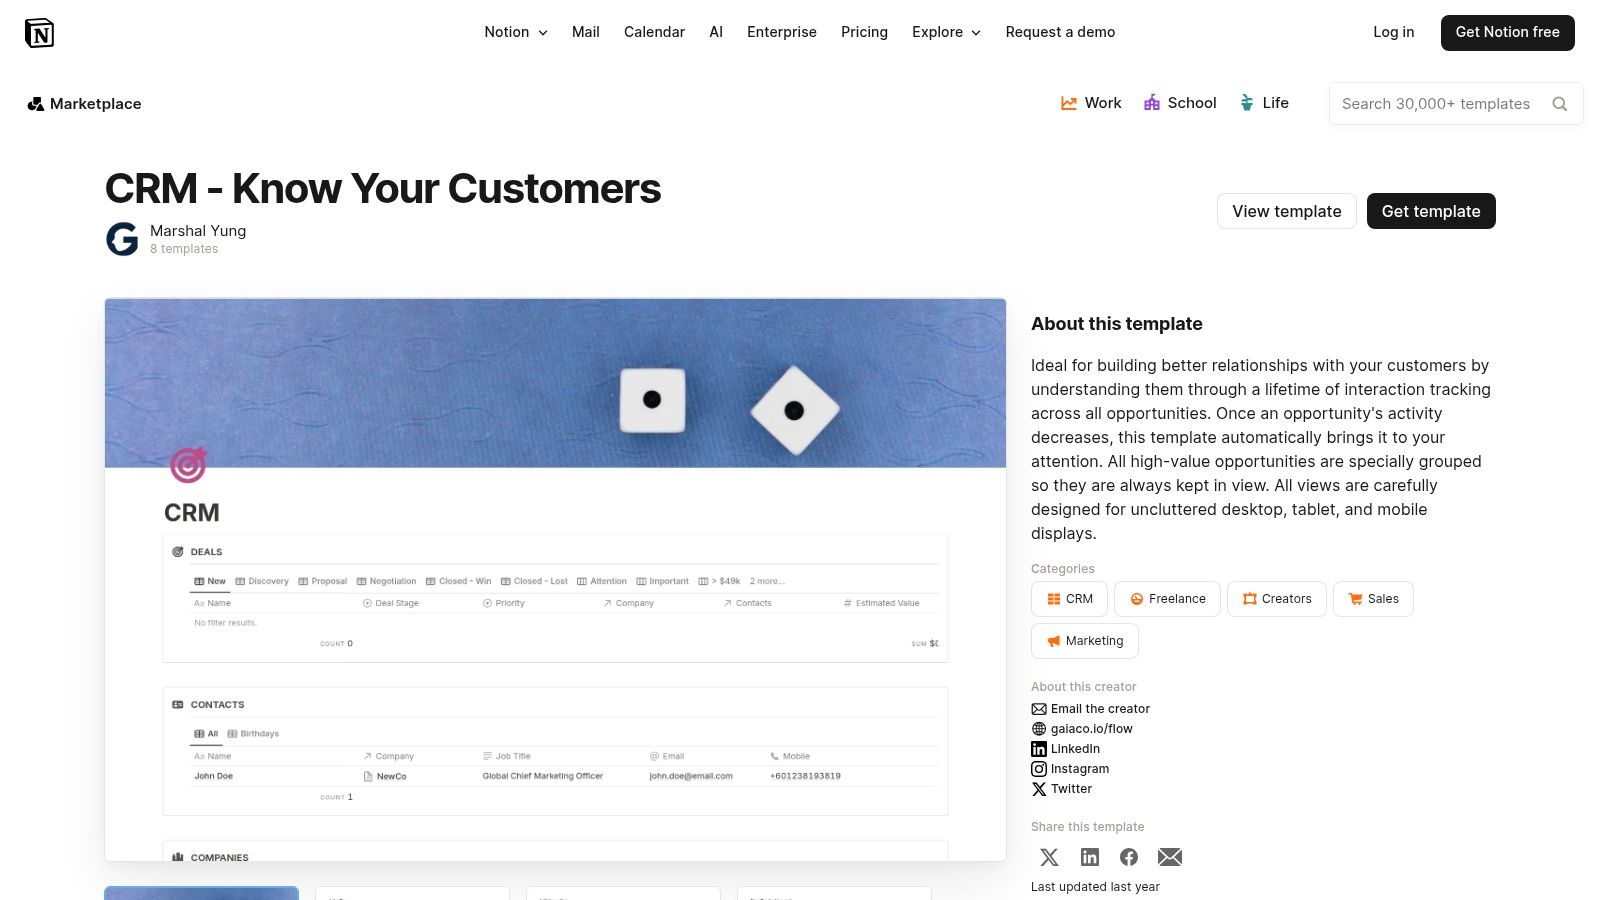Viewport: 1600px width, 900px height.
Task: Expand the Notion dropdown menu
Action: tap(516, 32)
